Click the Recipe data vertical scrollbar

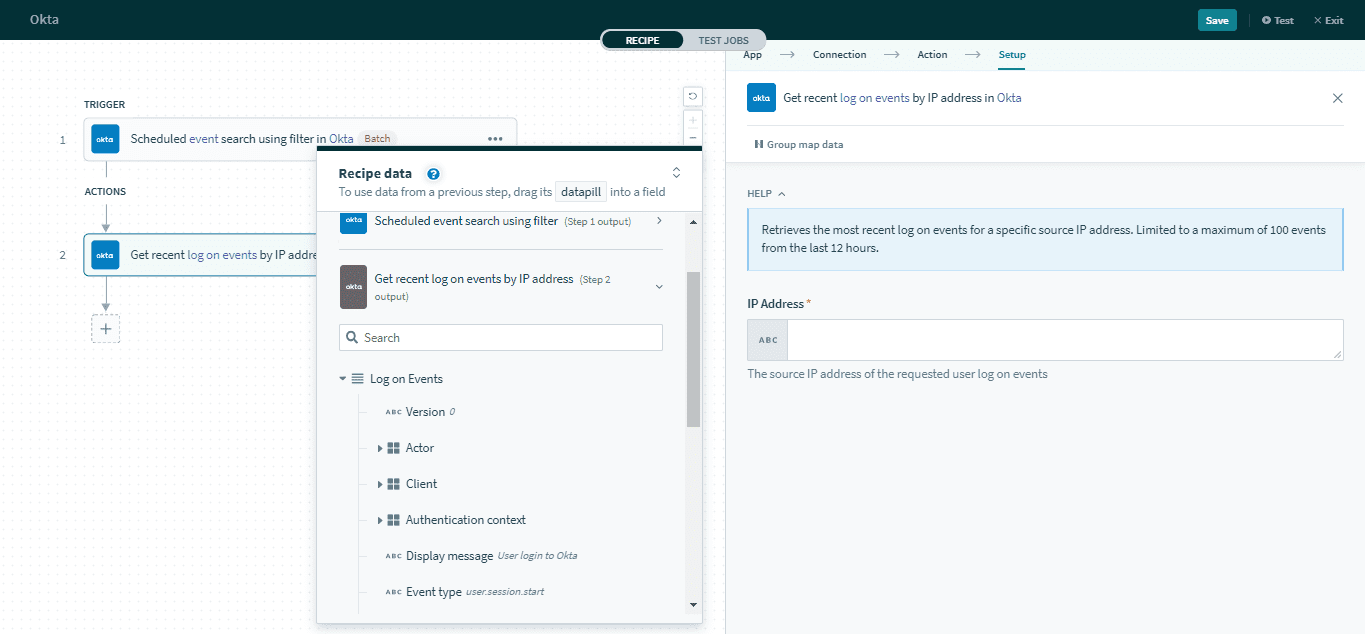pos(693,350)
